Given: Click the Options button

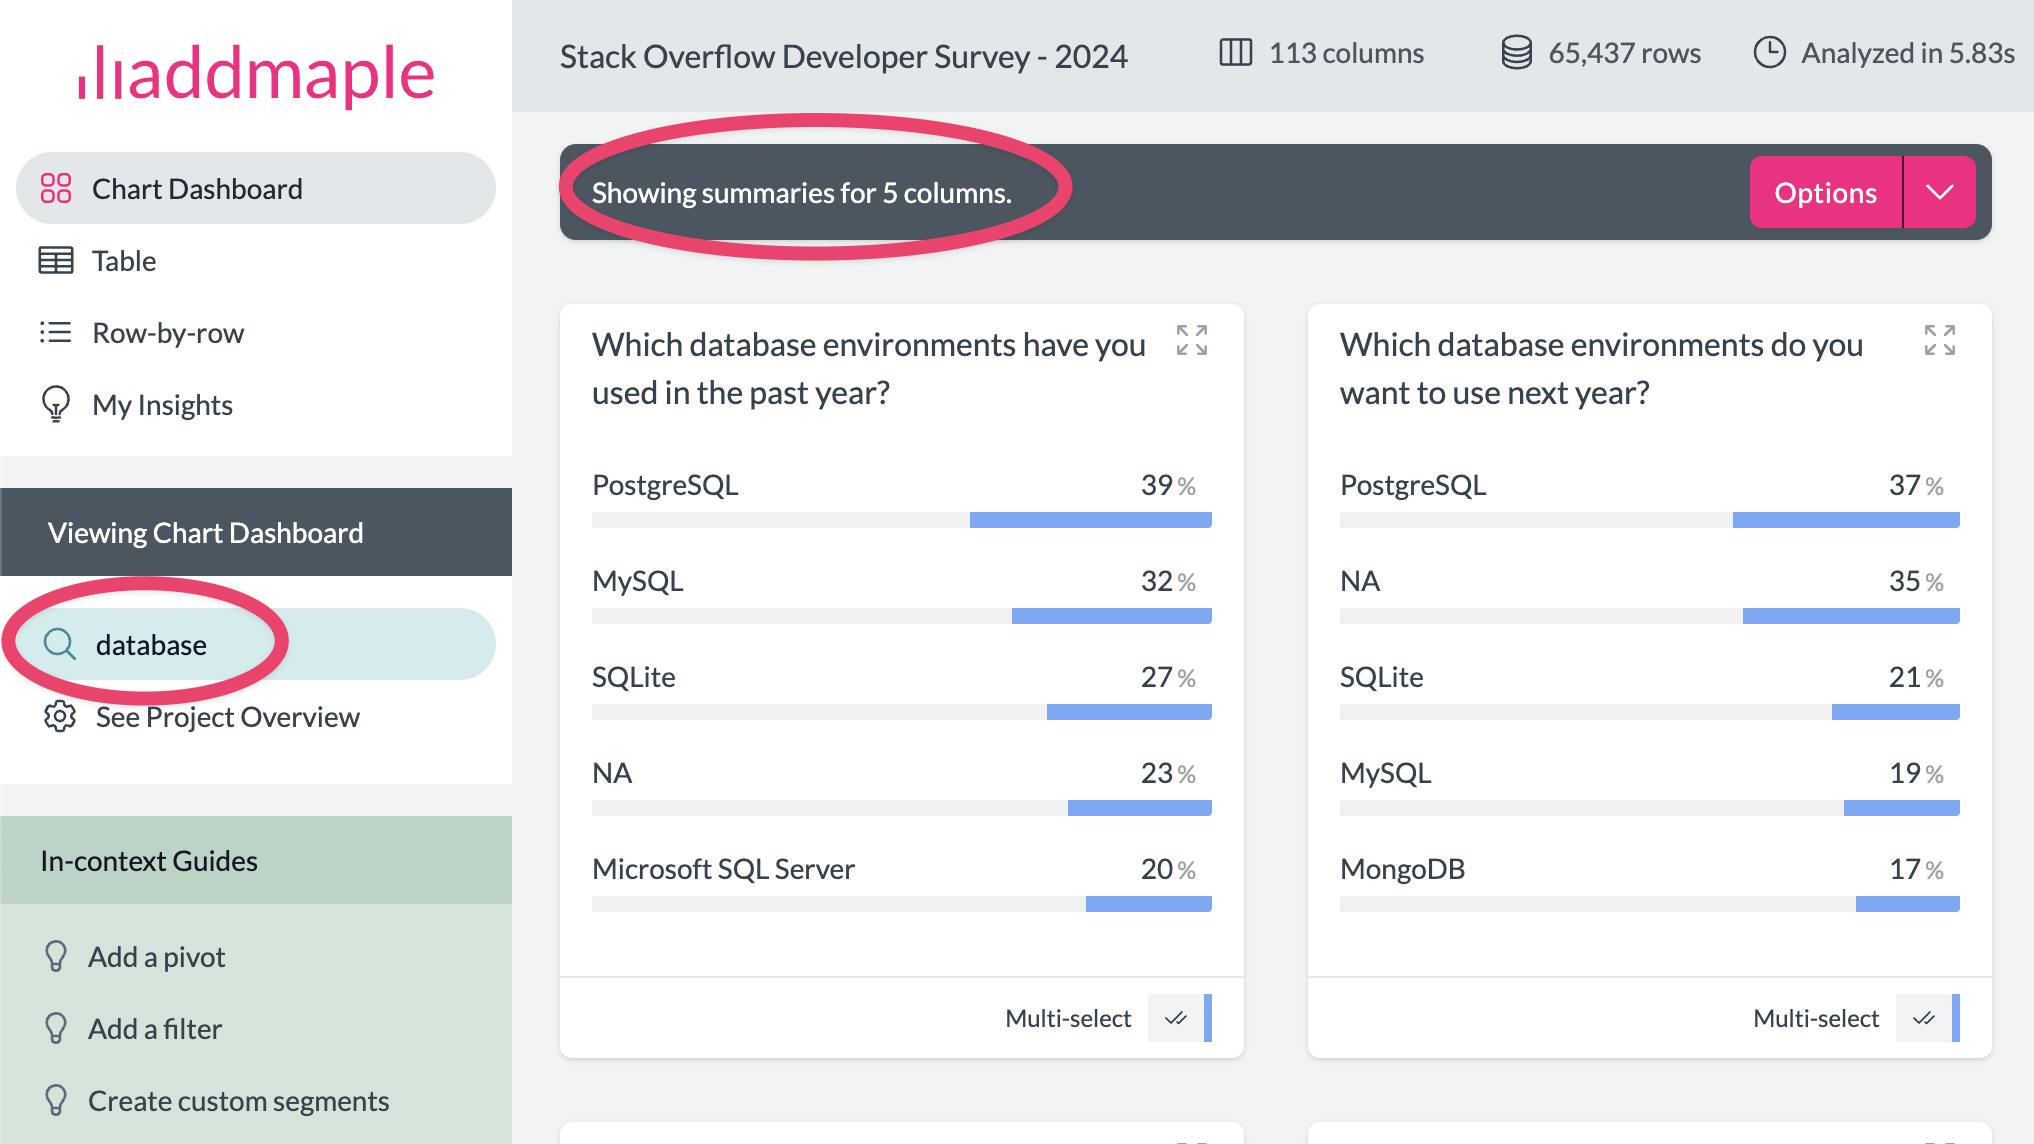Looking at the screenshot, I should [1824, 192].
